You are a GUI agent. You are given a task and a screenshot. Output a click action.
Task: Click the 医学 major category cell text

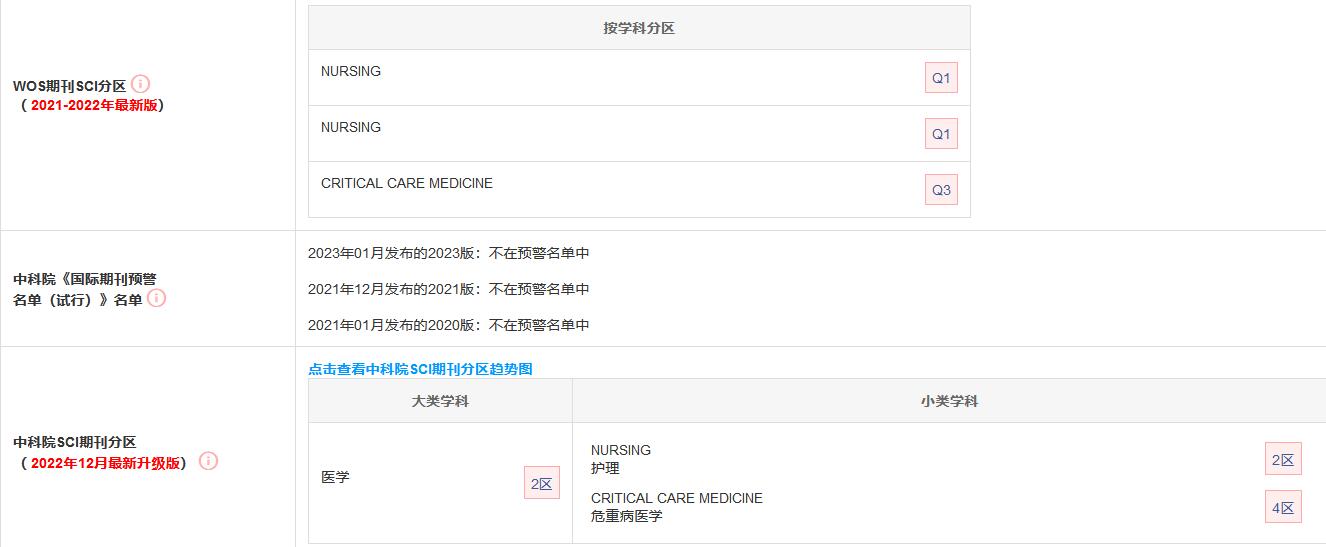click(x=335, y=477)
